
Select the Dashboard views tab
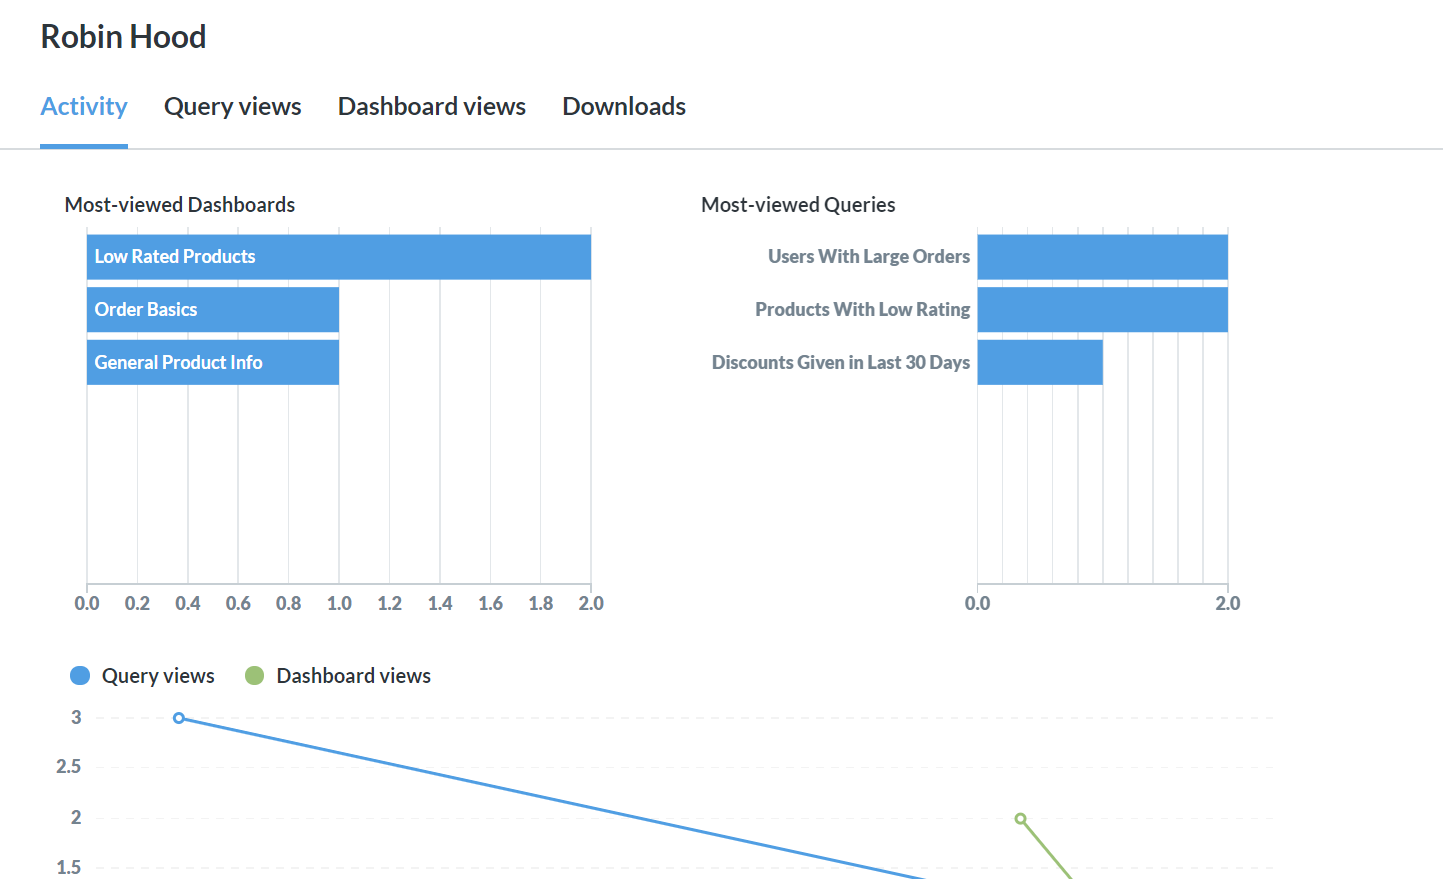pos(431,107)
